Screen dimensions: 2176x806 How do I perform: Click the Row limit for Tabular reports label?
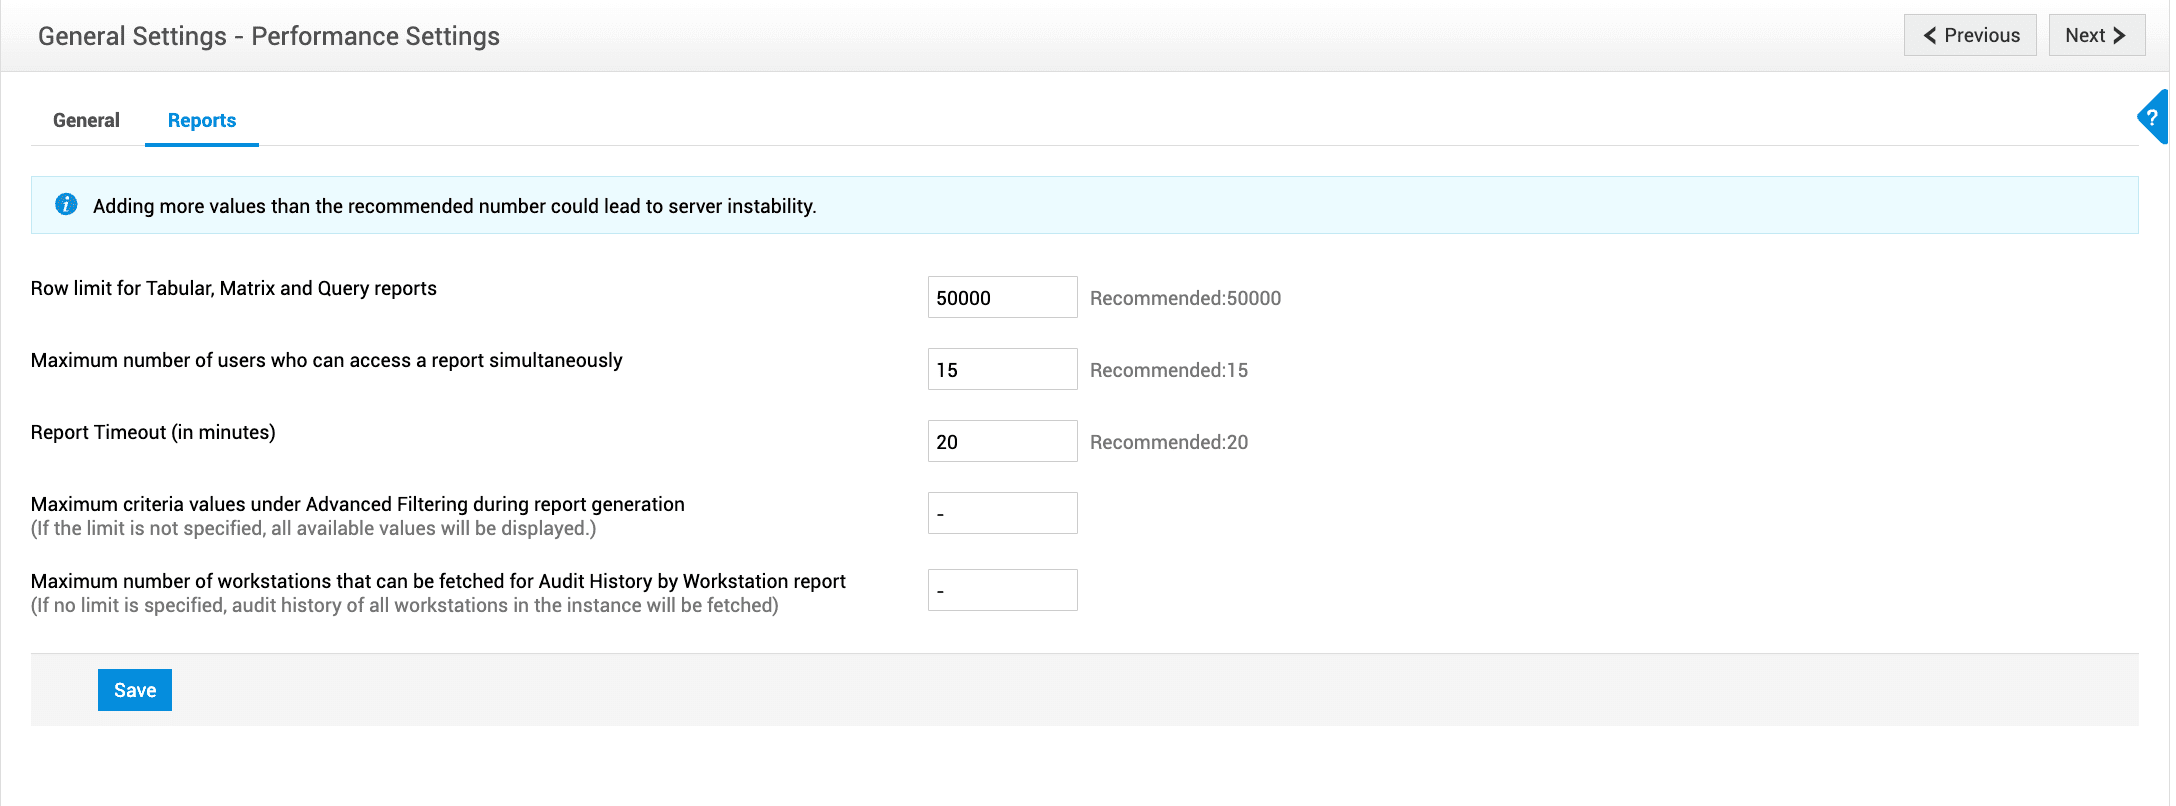pyautogui.click(x=233, y=288)
